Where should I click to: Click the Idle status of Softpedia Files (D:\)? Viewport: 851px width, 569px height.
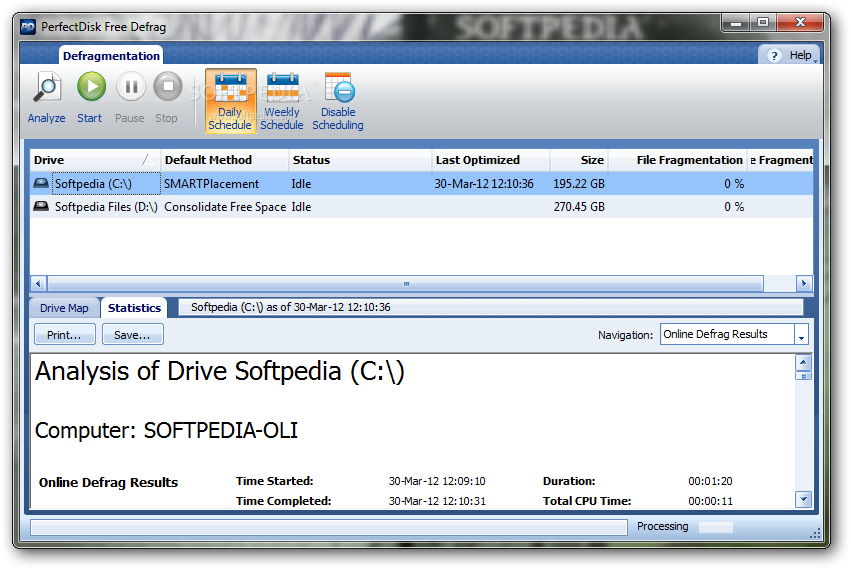(301, 207)
